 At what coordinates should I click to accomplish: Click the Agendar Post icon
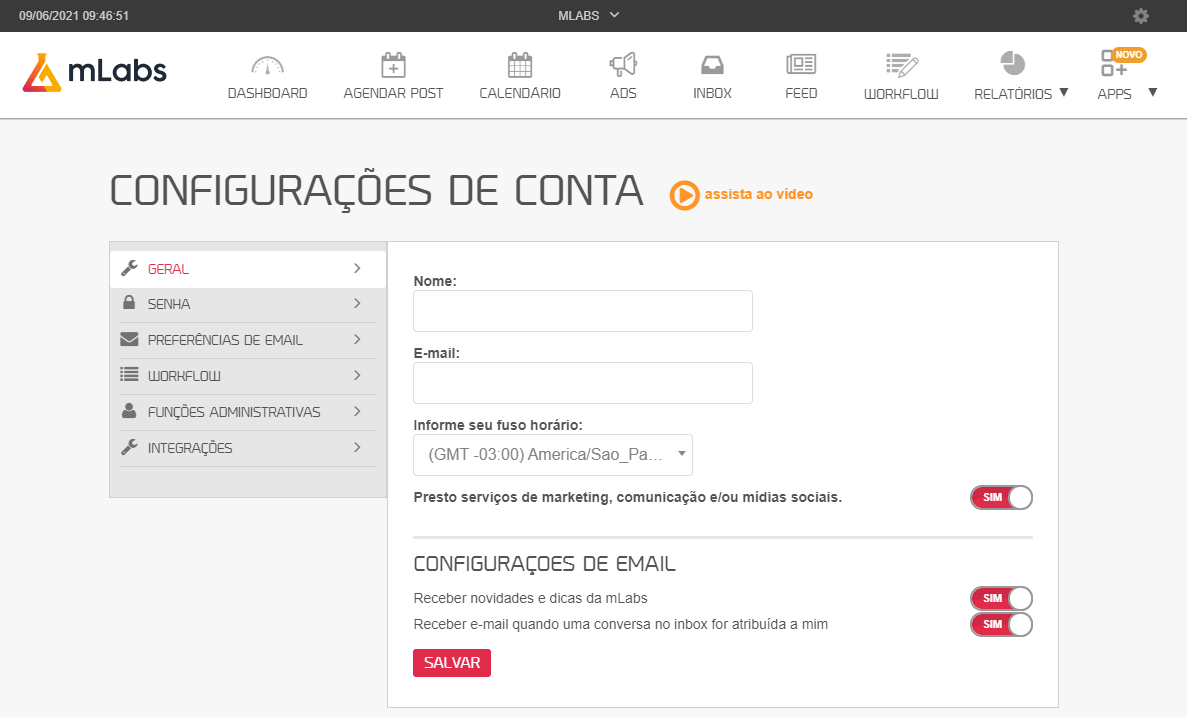393,62
